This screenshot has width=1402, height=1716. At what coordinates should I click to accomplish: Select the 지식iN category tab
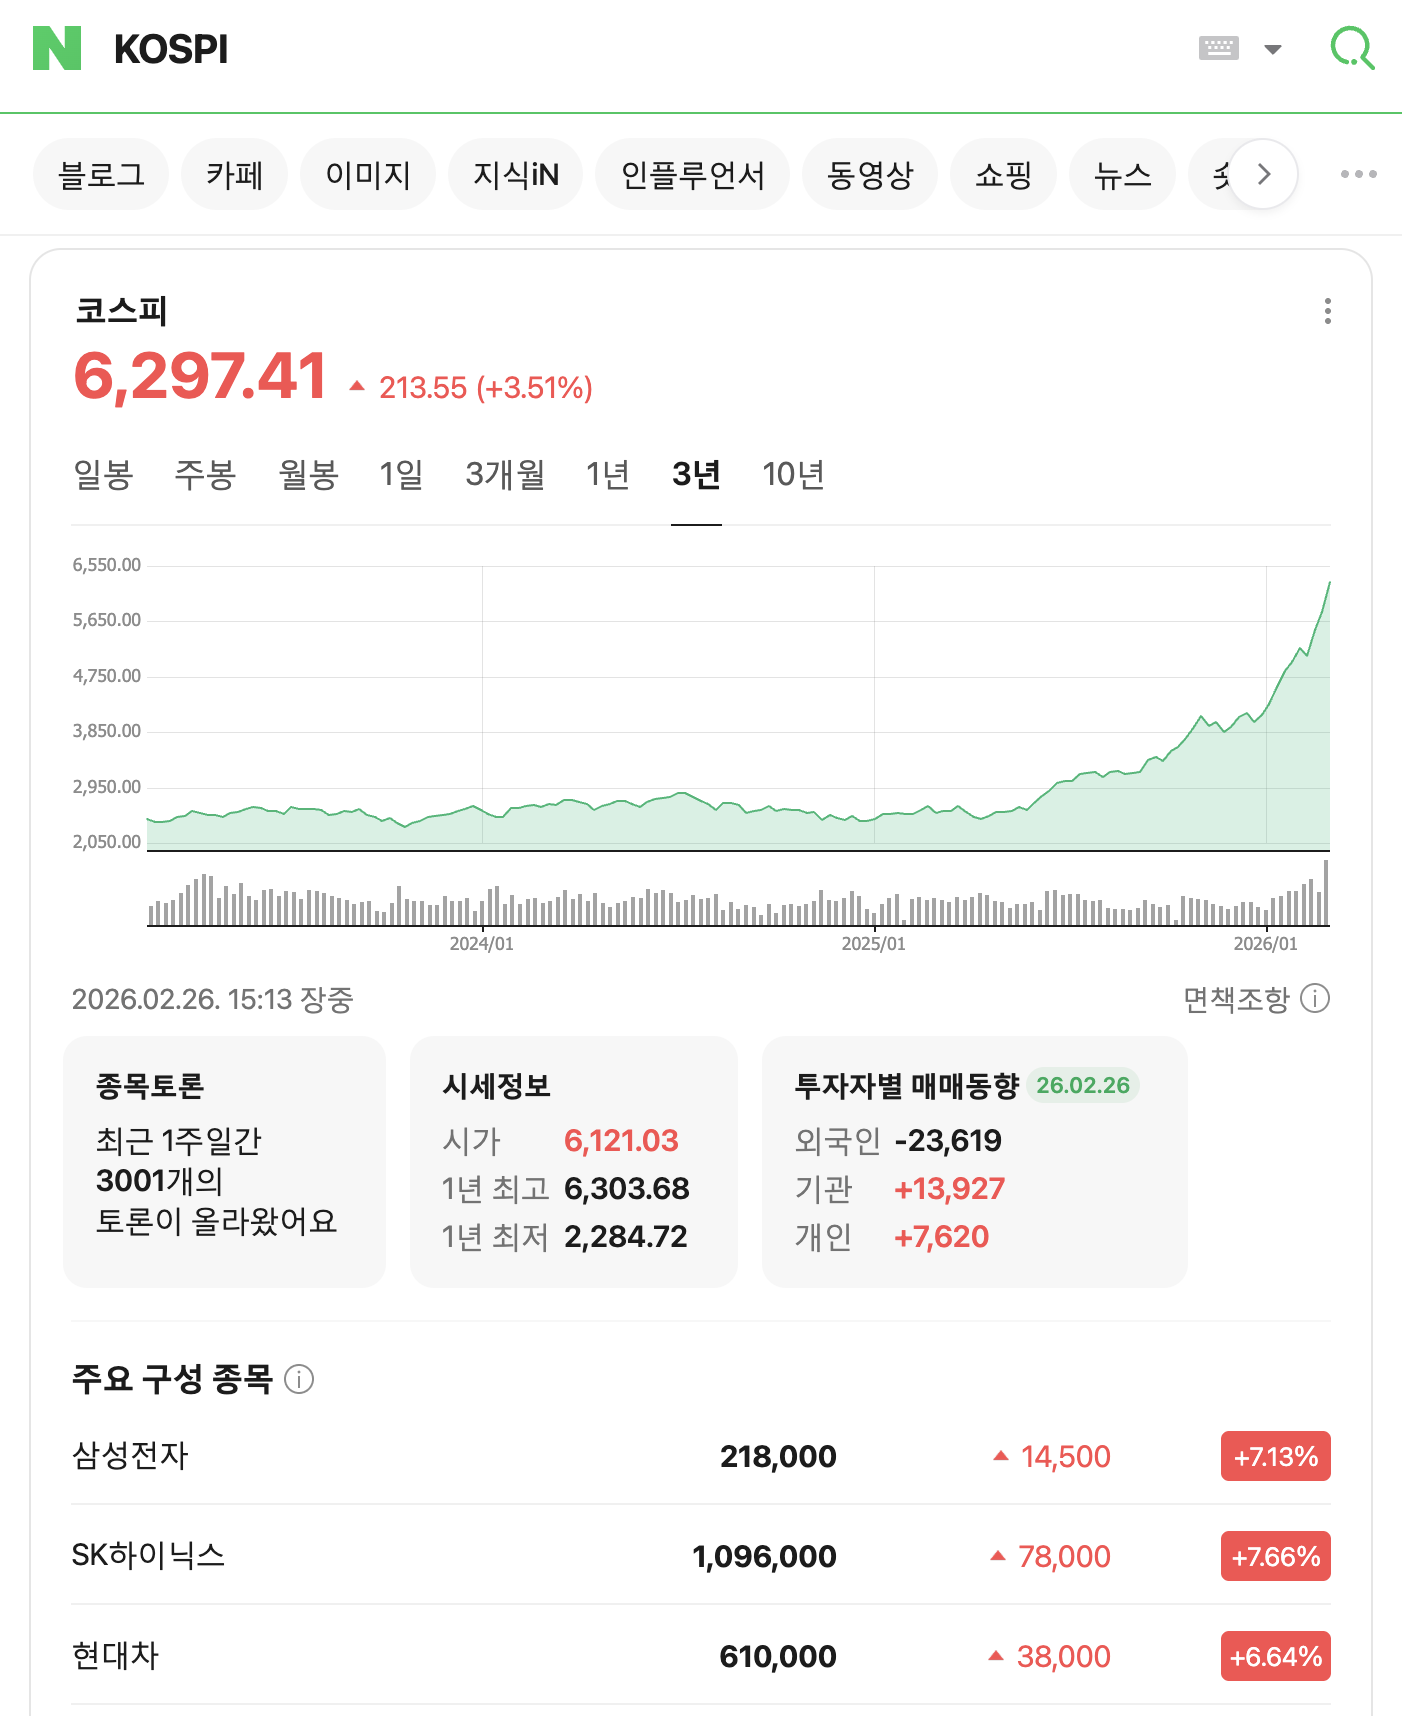tap(515, 174)
